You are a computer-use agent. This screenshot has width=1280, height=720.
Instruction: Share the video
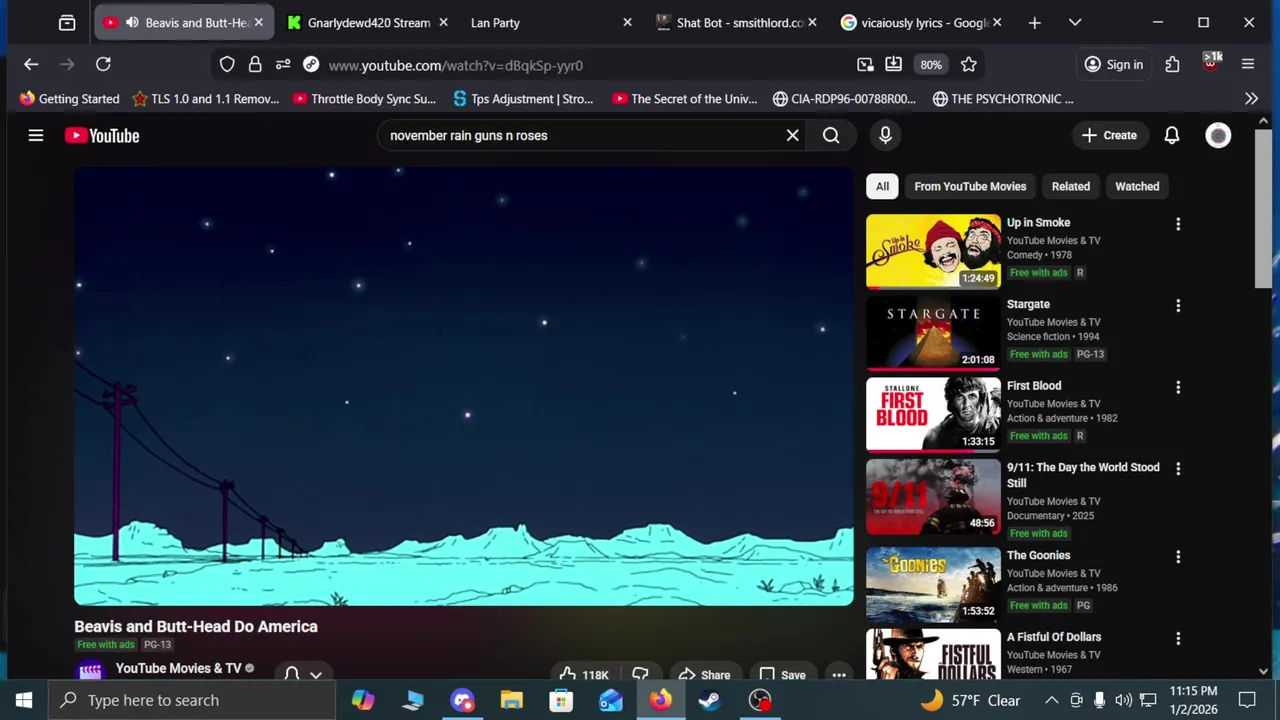pos(705,675)
